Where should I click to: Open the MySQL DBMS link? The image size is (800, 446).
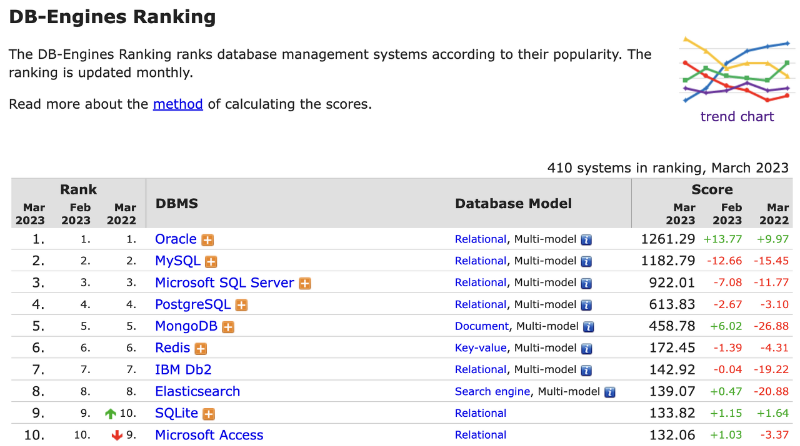[x=178, y=261]
